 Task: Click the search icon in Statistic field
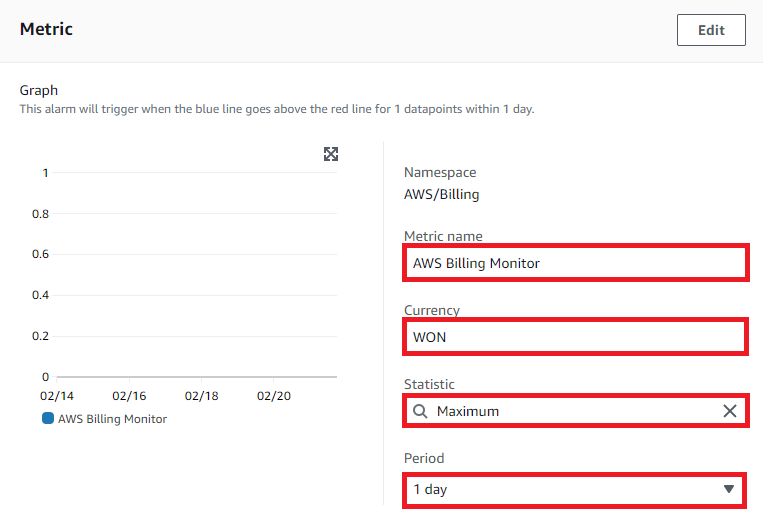(420, 411)
